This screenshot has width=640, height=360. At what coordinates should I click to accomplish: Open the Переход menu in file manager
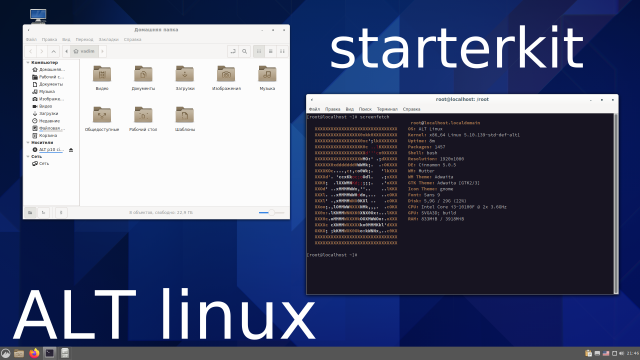pos(84,40)
